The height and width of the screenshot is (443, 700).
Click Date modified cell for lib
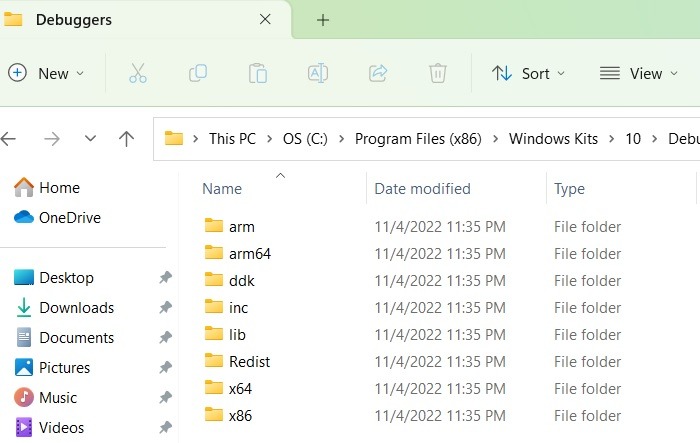click(x=440, y=334)
